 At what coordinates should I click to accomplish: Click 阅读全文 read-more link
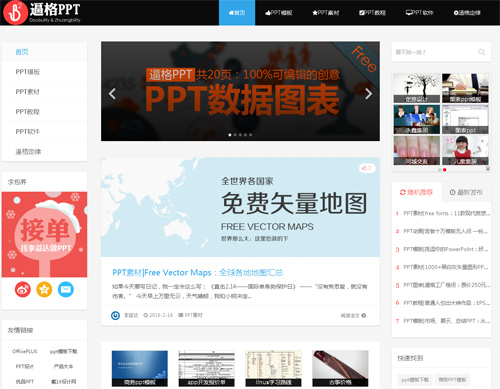pos(353,315)
